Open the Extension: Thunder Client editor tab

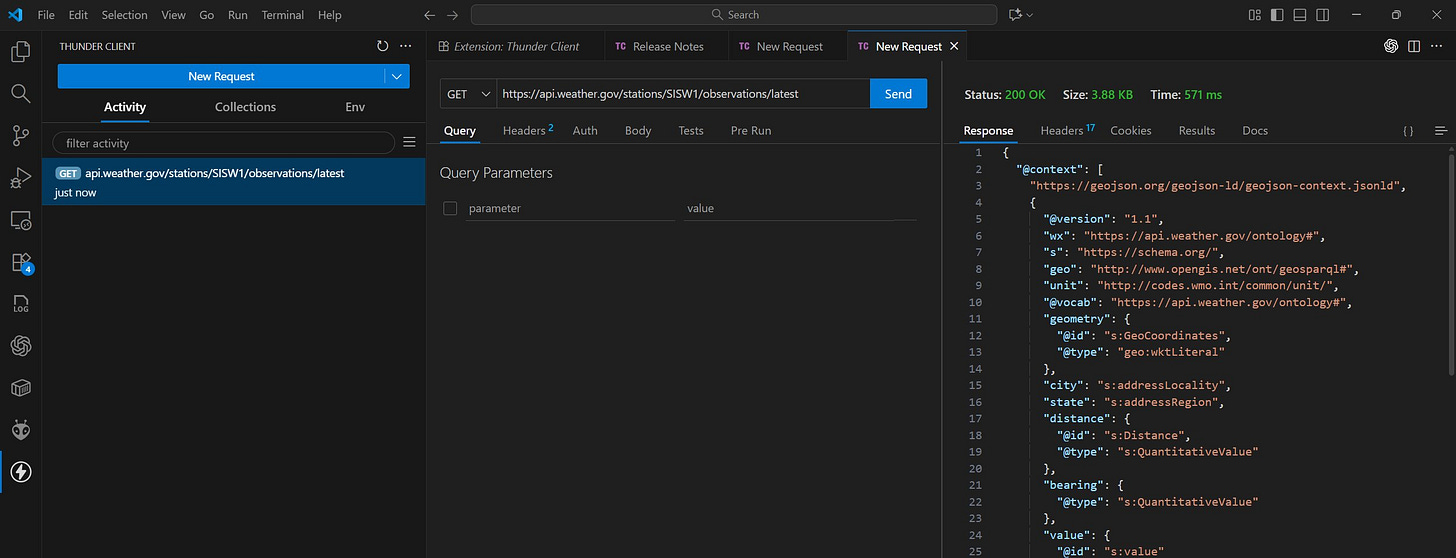click(x=516, y=46)
